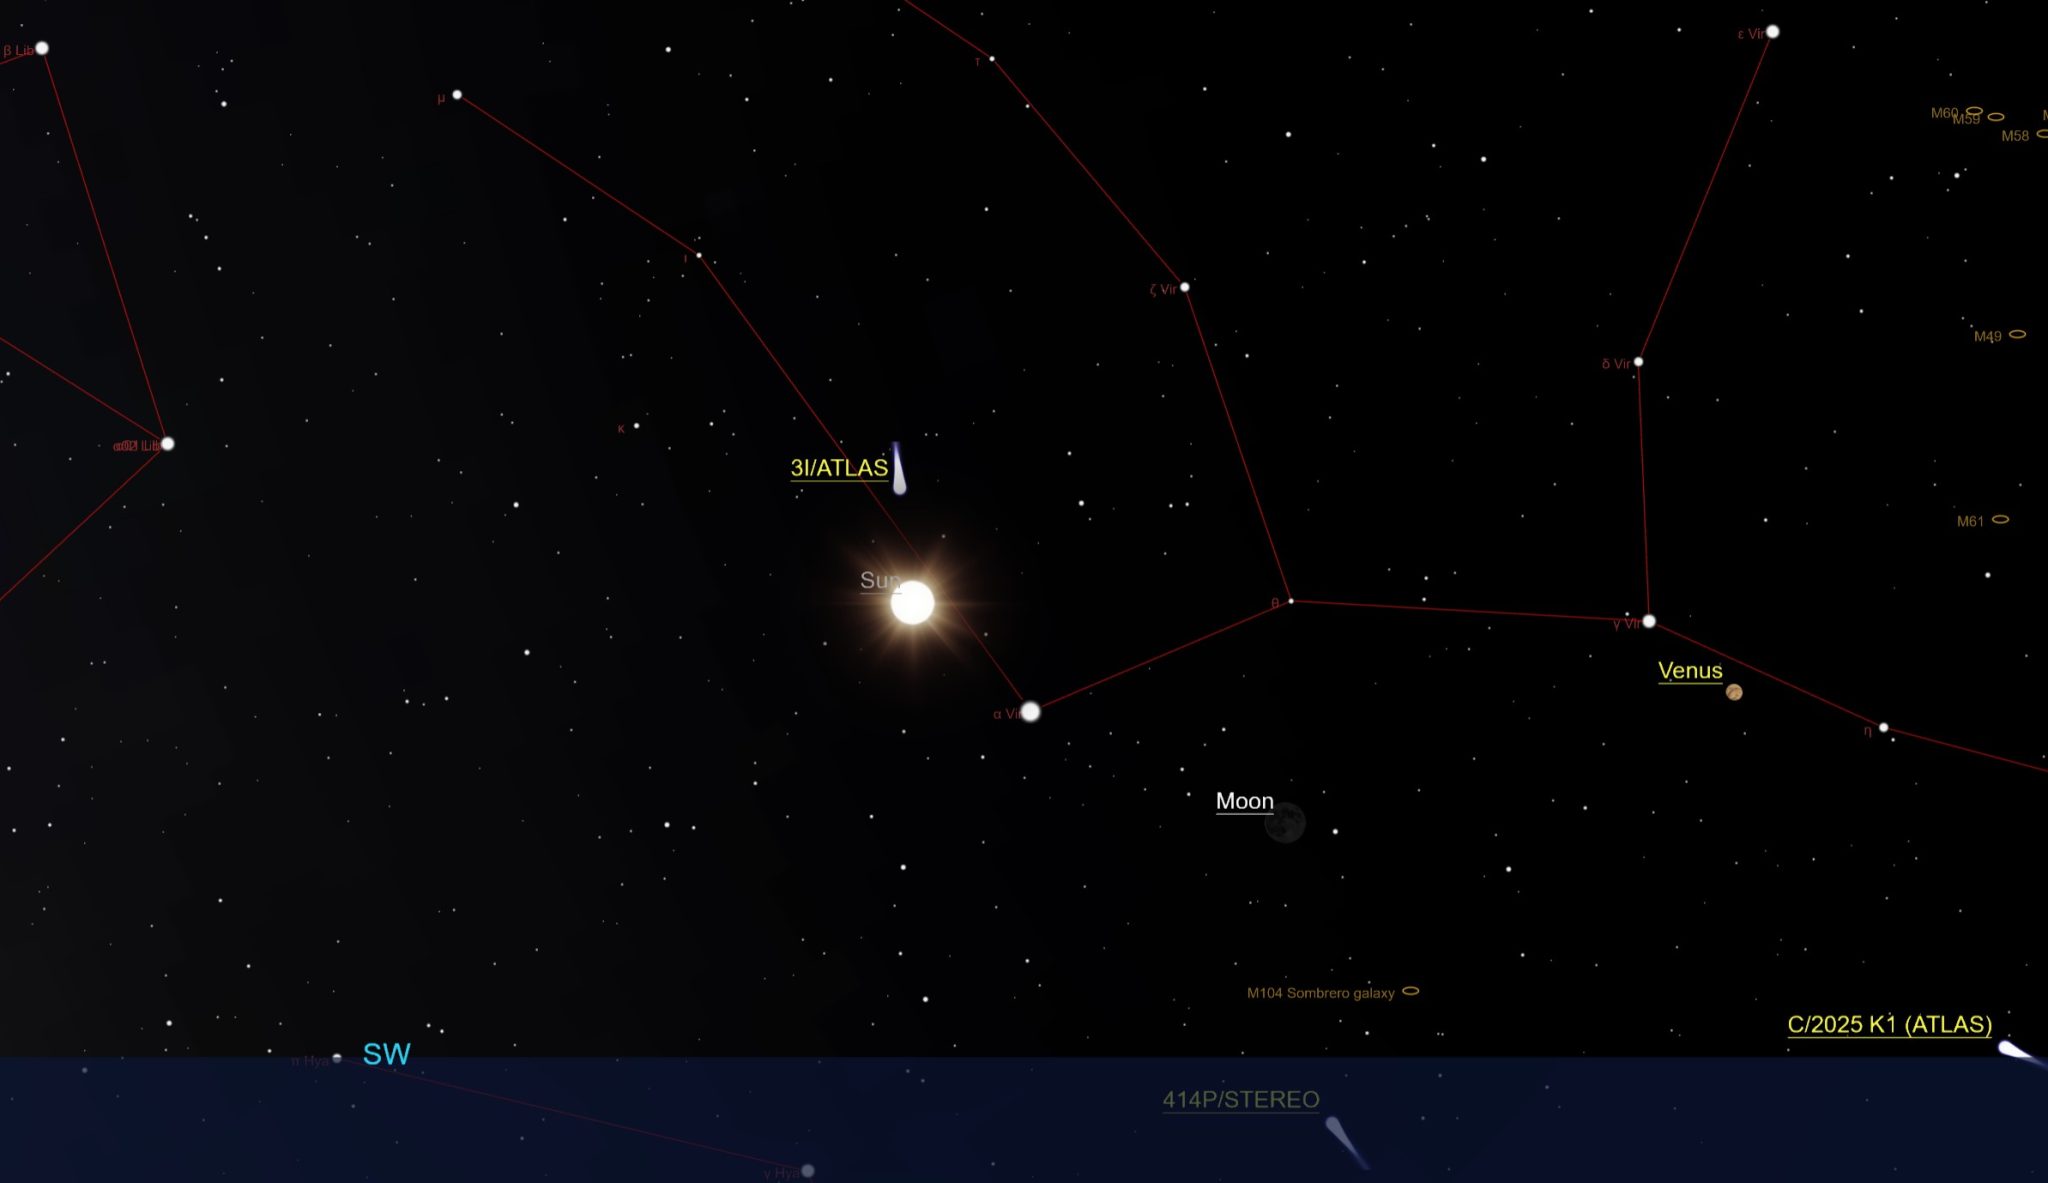Viewport: 2048px width, 1183px height.
Task: Select the M49 galaxy ellipse marker
Action: pyautogui.click(x=2017, y=334)
